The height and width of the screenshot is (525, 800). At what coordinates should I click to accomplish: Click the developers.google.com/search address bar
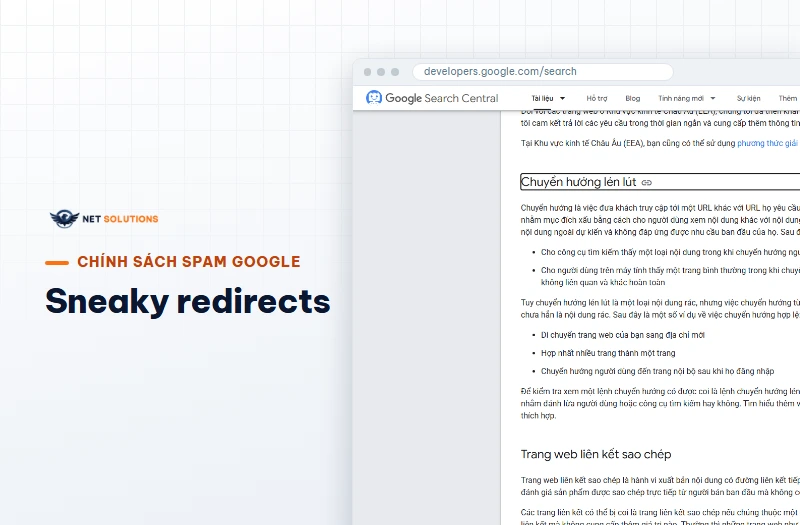[x=542, y=72]
